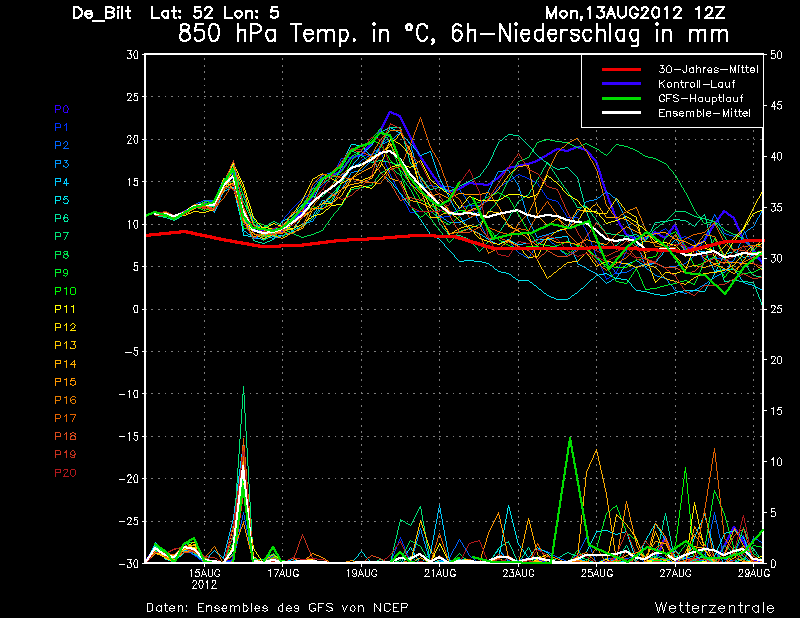Screen dimensions: 800x618
Task: Click the -15 value on left temperature axis
Action: [x=129, y=436]
